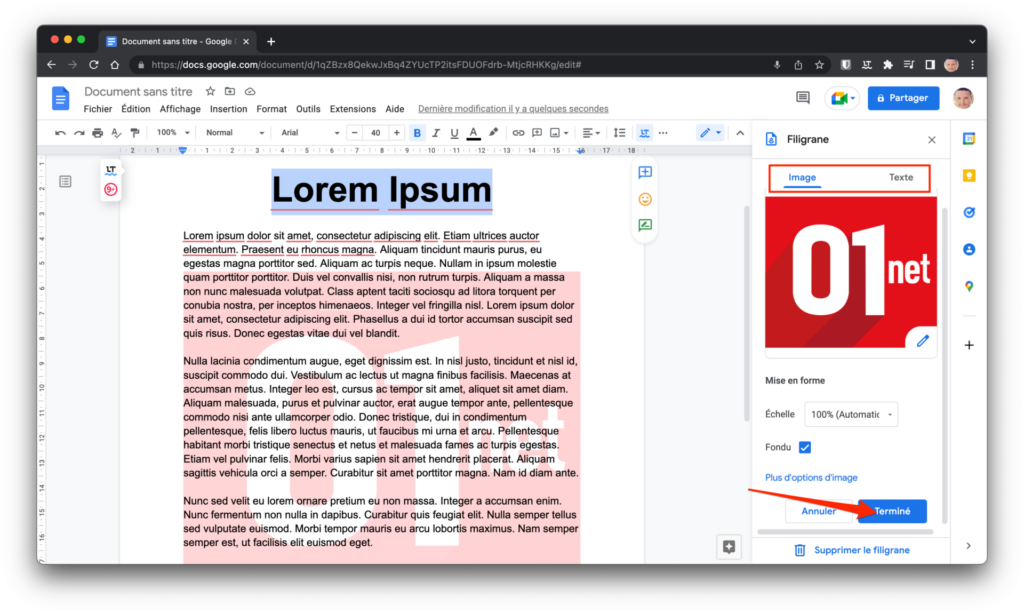
Task: Click the Terminé button
Action: click(892, 511)
